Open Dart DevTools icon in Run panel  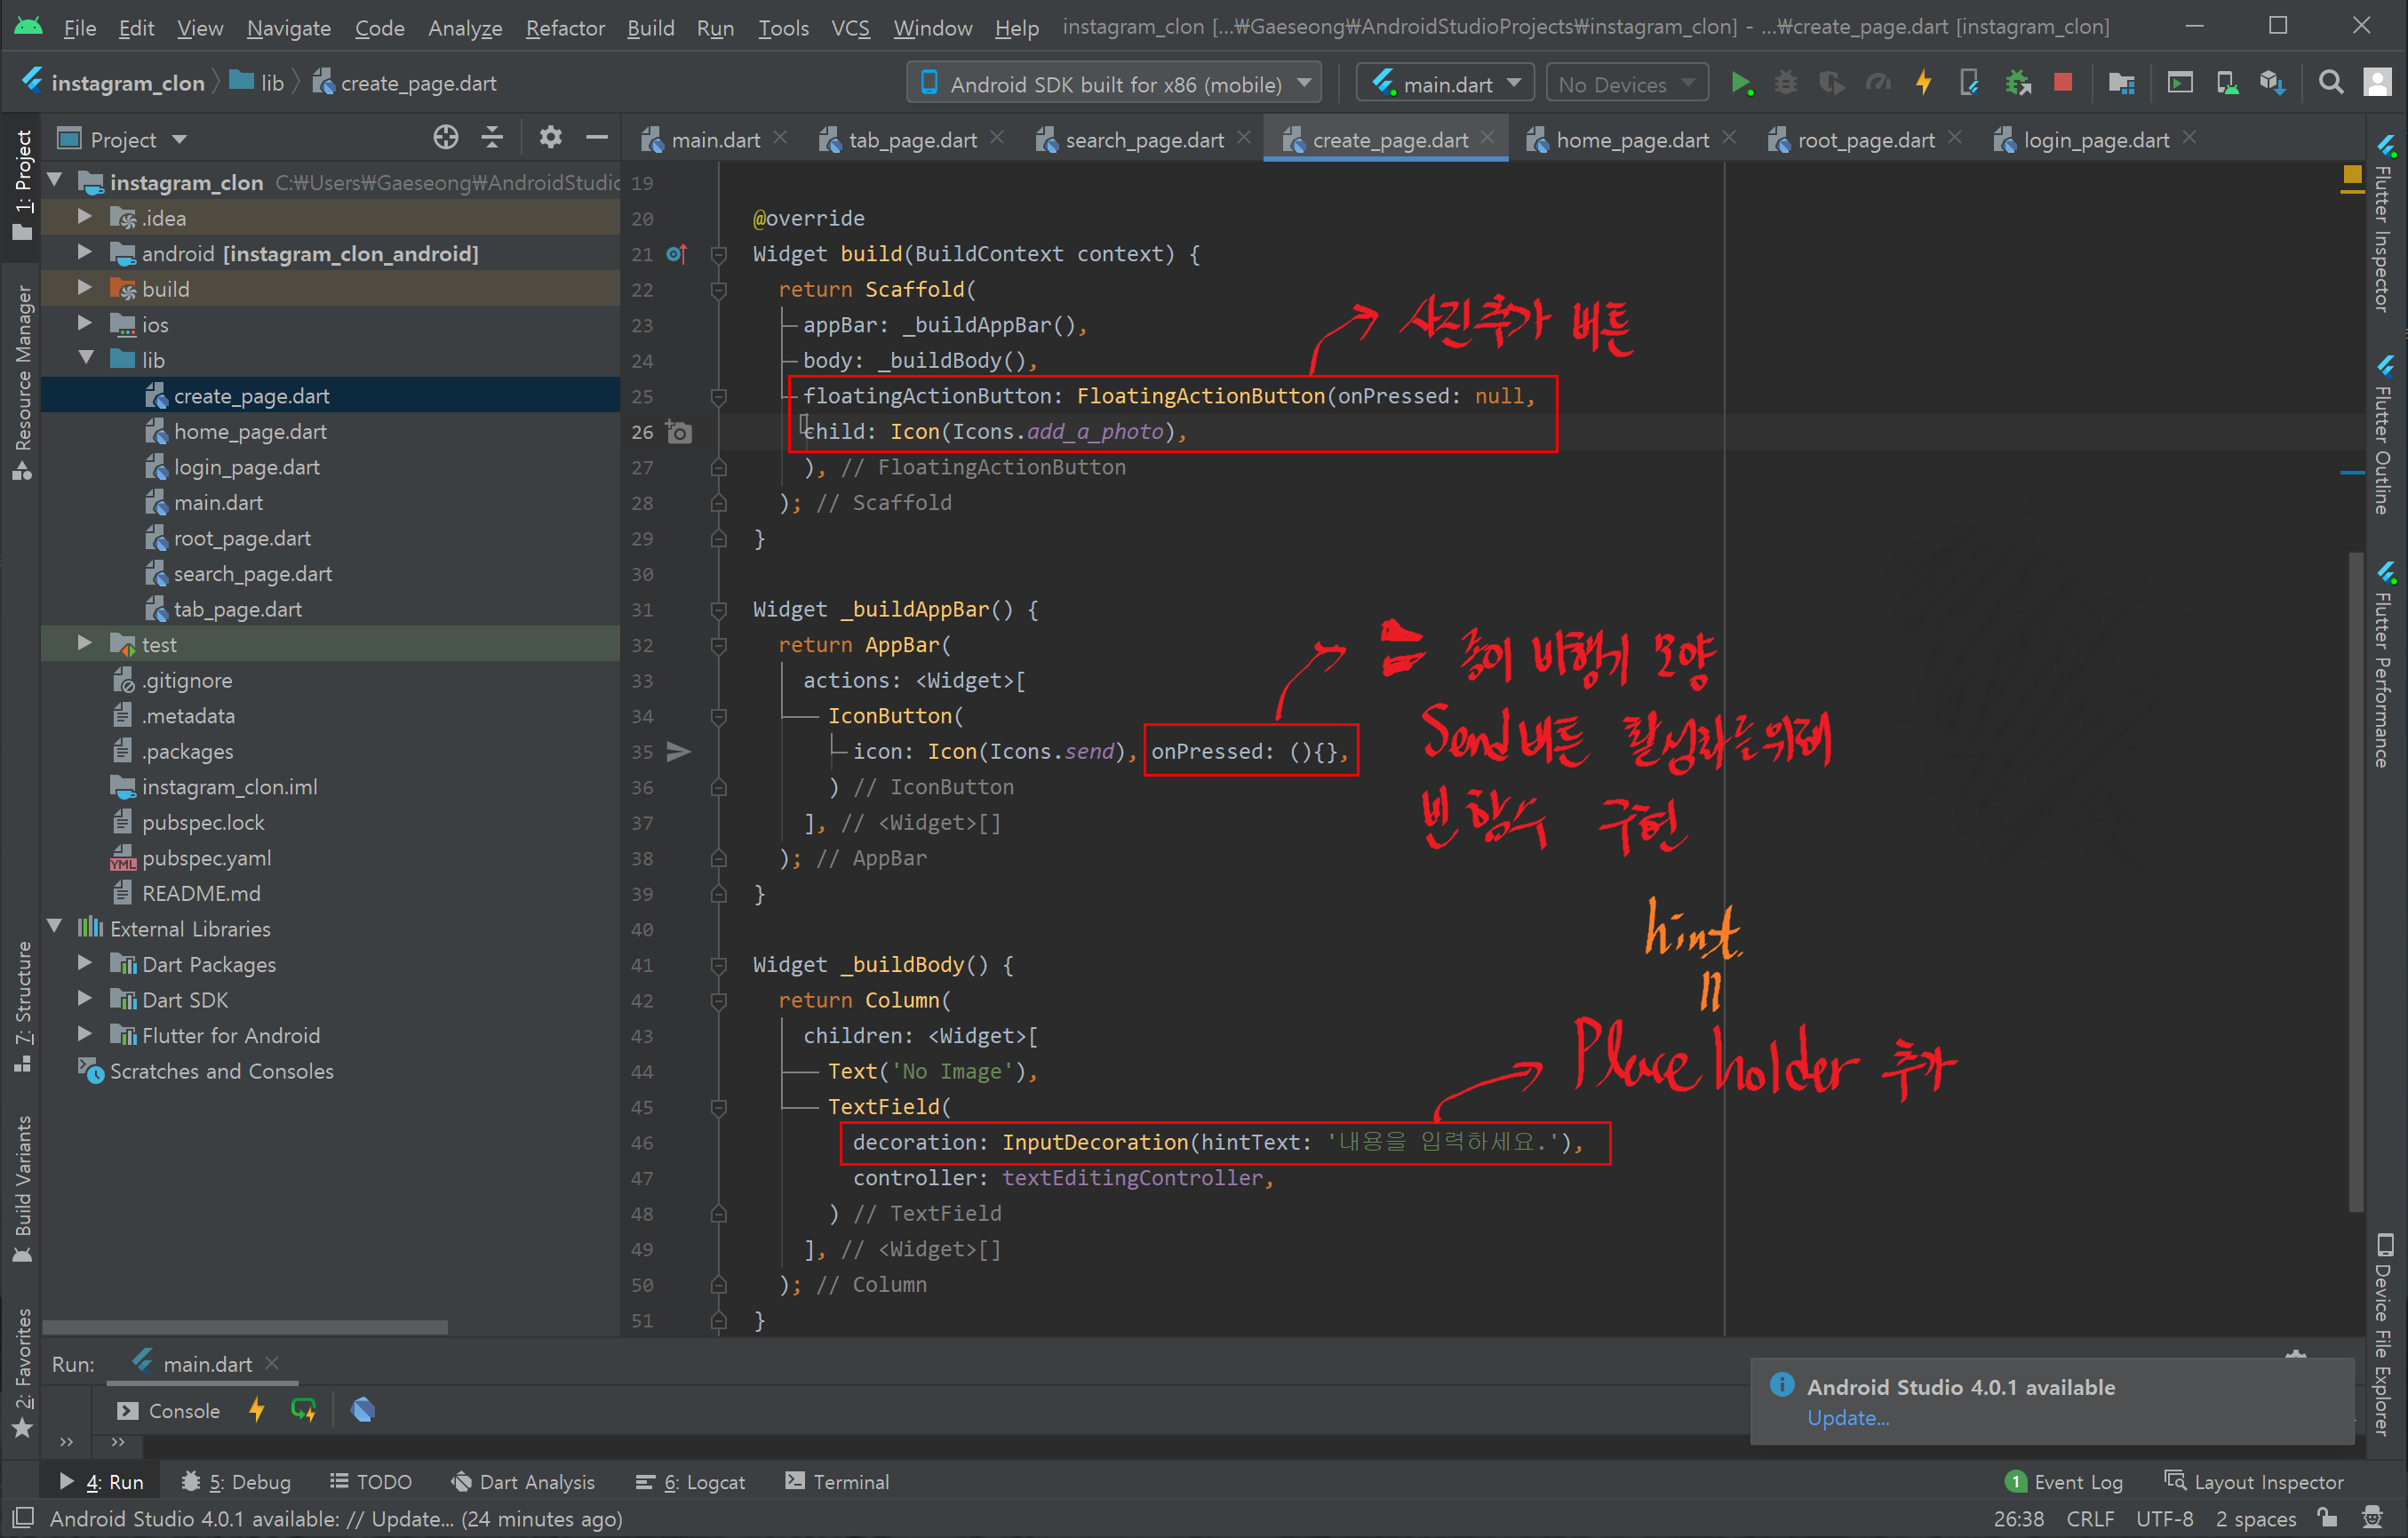(x=363, y=1410)
